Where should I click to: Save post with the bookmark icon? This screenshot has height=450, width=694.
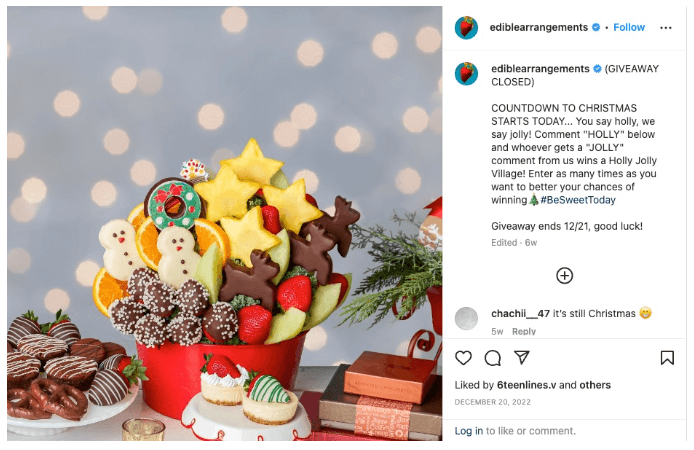[x=667, y=358]
